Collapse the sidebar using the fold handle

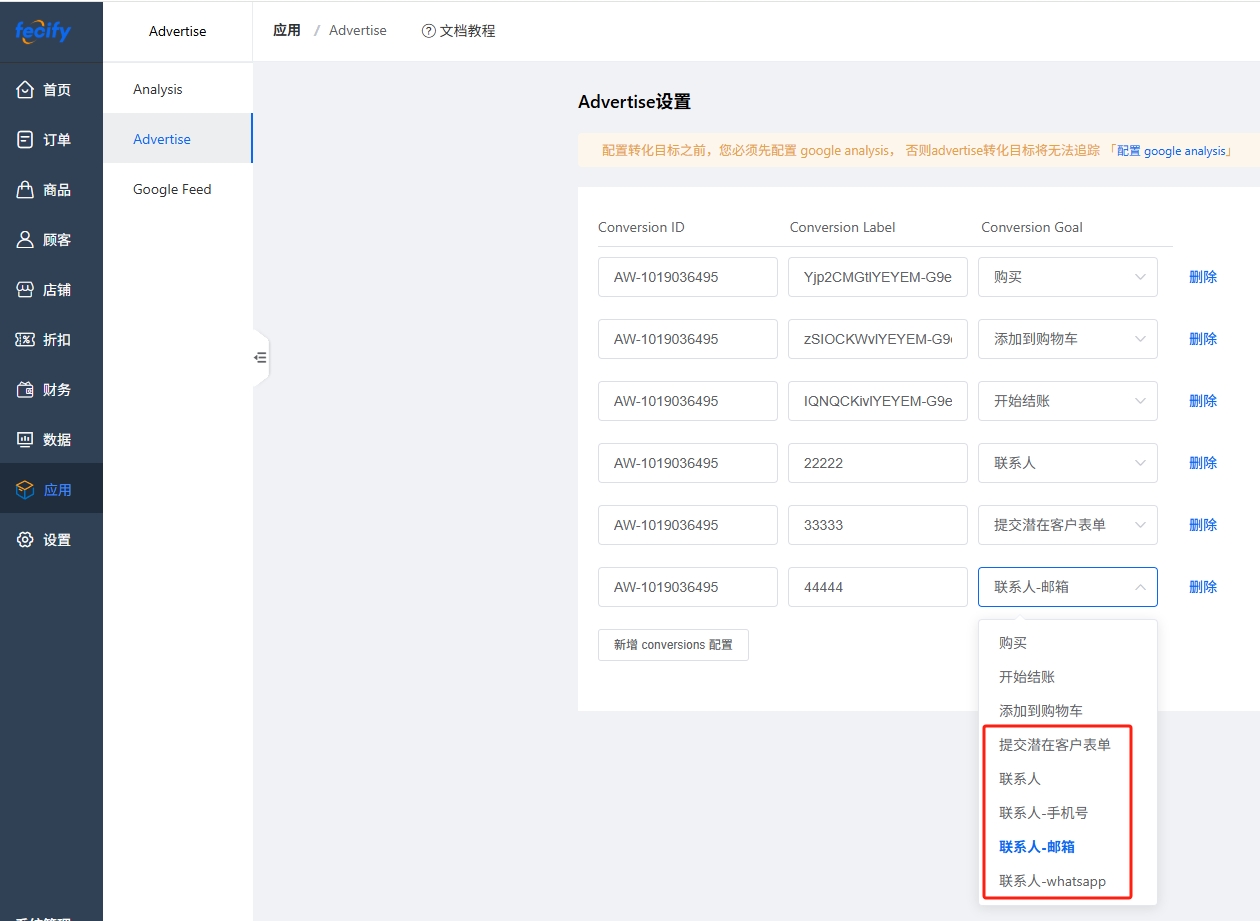260,357
